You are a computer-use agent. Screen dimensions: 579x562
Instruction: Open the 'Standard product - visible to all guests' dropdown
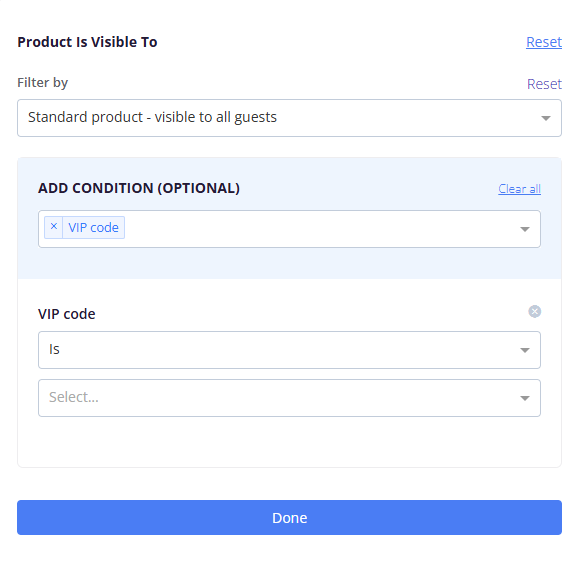point(290,118)
